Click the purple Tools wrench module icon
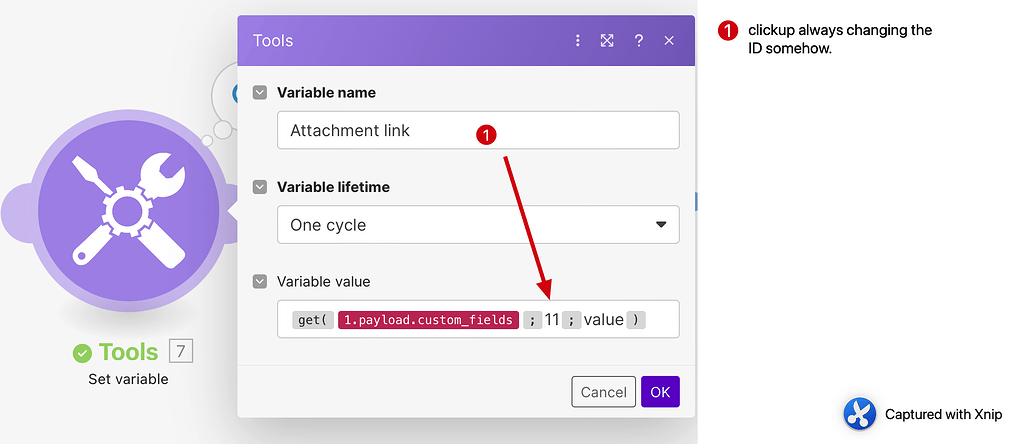1023x444 pixels. pyautogui.click(x=126, y=209)
